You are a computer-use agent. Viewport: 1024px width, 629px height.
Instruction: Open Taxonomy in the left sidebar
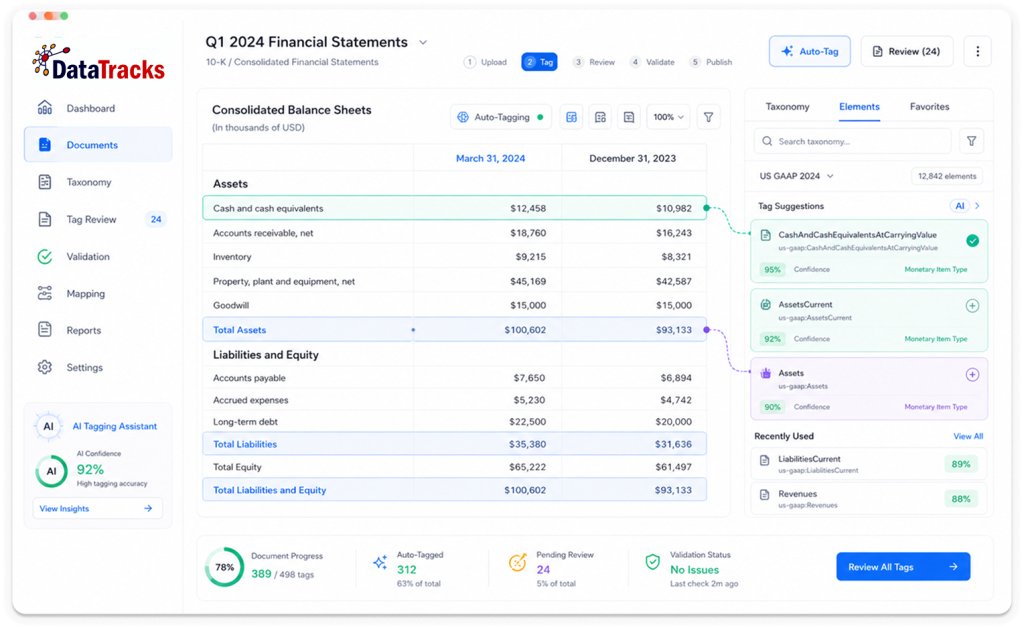(x=89, y=182)
